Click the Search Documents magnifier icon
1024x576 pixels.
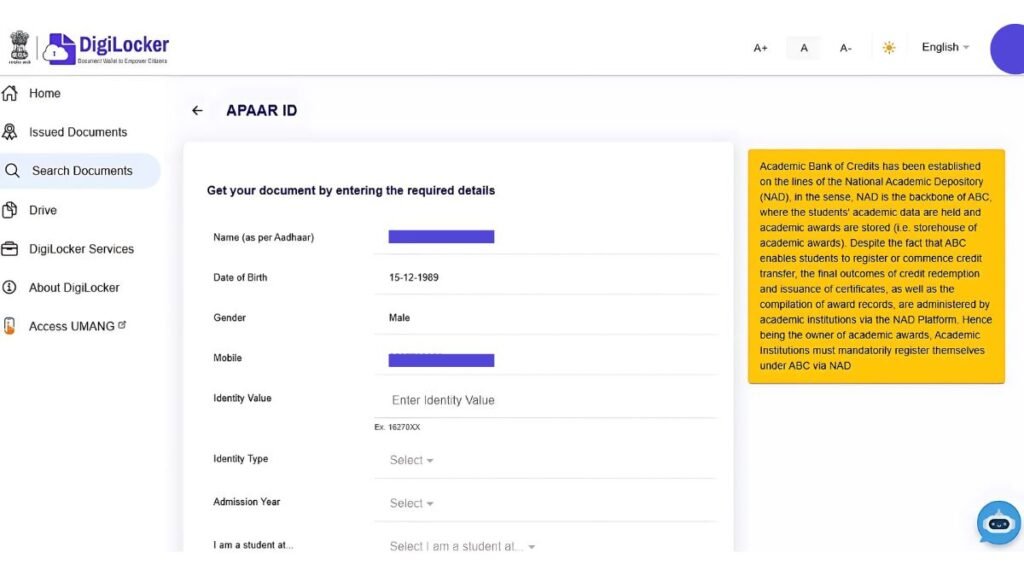coord(12,171)
